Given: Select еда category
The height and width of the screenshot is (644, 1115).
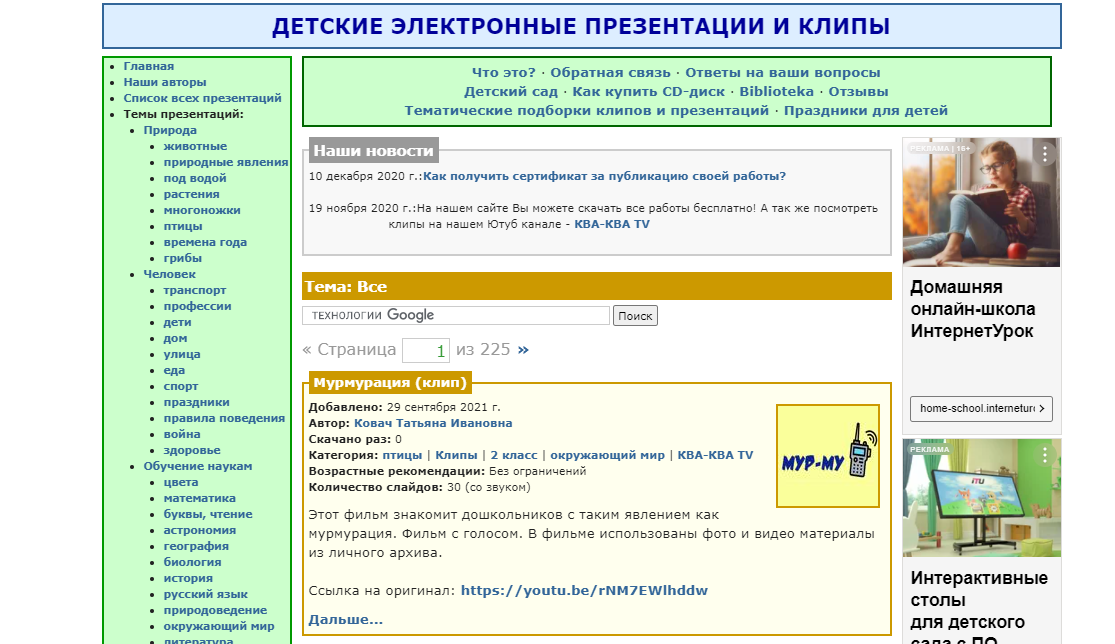Looking at the screenshot, I should pos(174,370).
